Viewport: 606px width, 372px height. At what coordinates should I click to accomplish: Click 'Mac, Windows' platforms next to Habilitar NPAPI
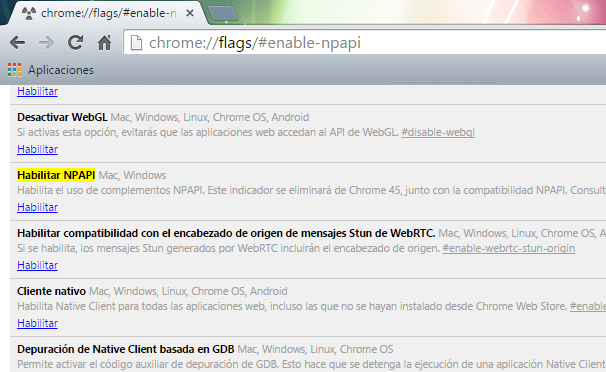132,175
